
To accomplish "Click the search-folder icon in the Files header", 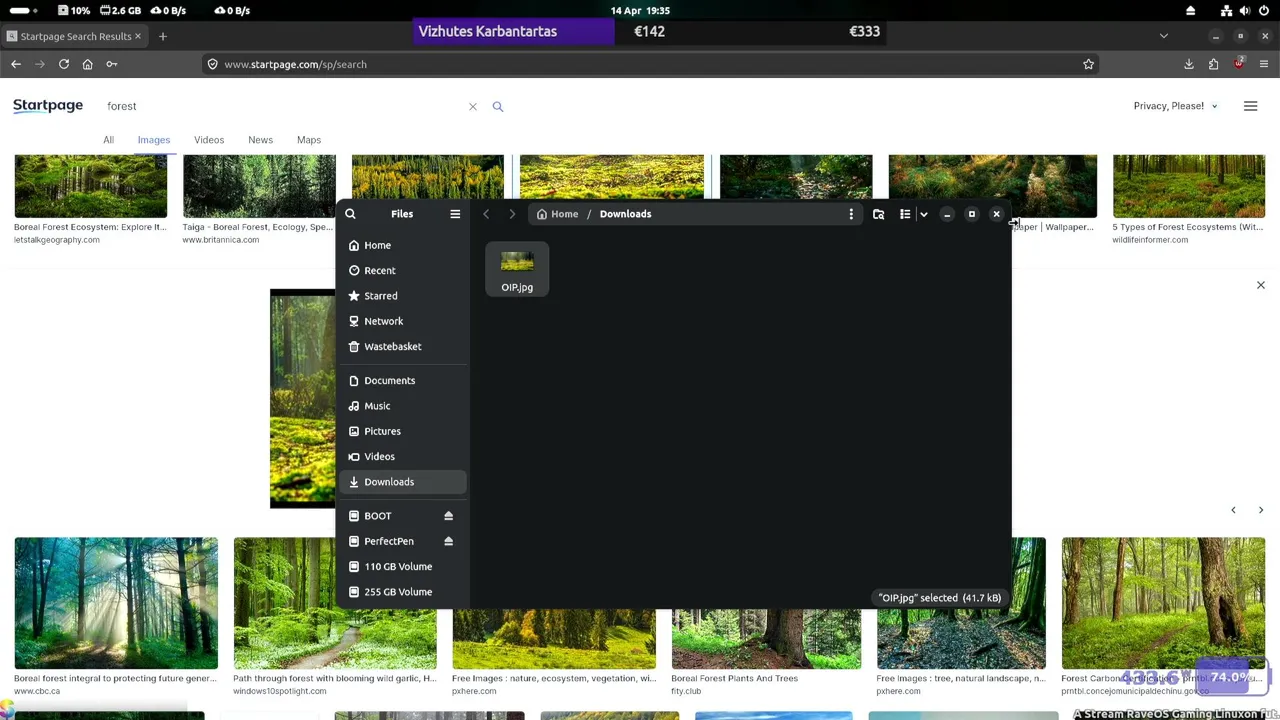I will 878,214.
